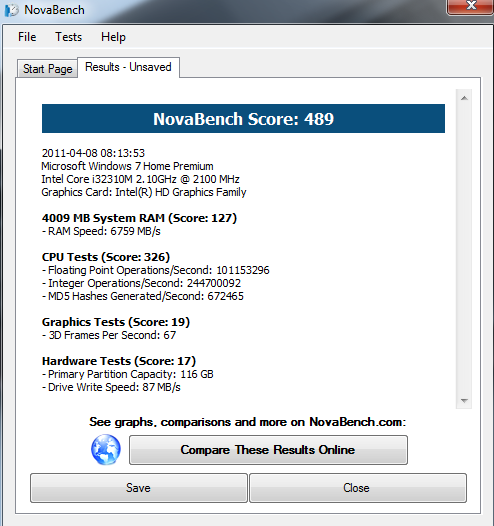The image size is (494, 526).
Task: Click the 4009 MB System RAM heading
Action: [x=140, y=218]
